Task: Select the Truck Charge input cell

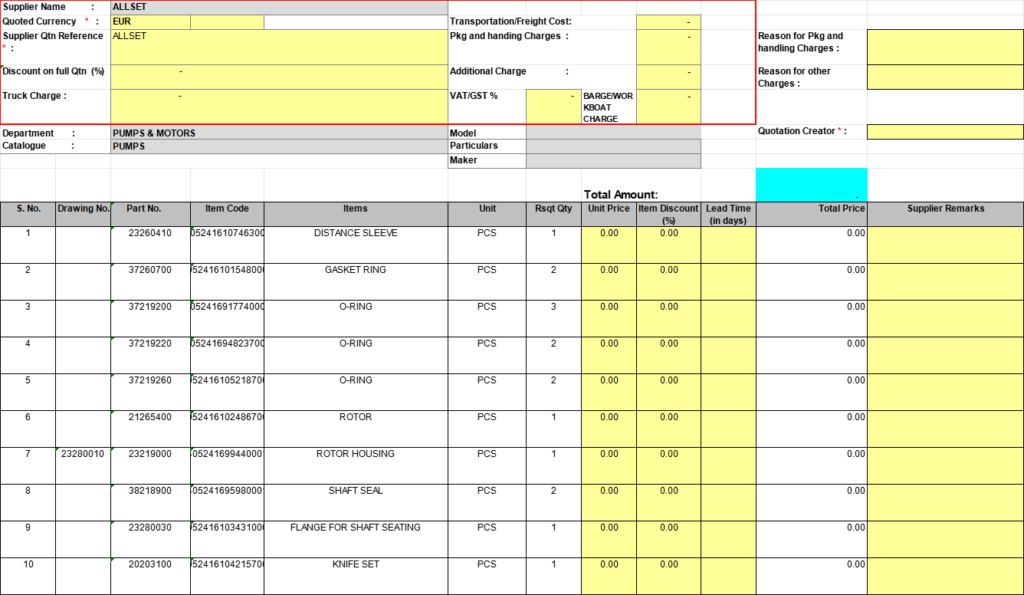Action: click(x=278, y=103)
